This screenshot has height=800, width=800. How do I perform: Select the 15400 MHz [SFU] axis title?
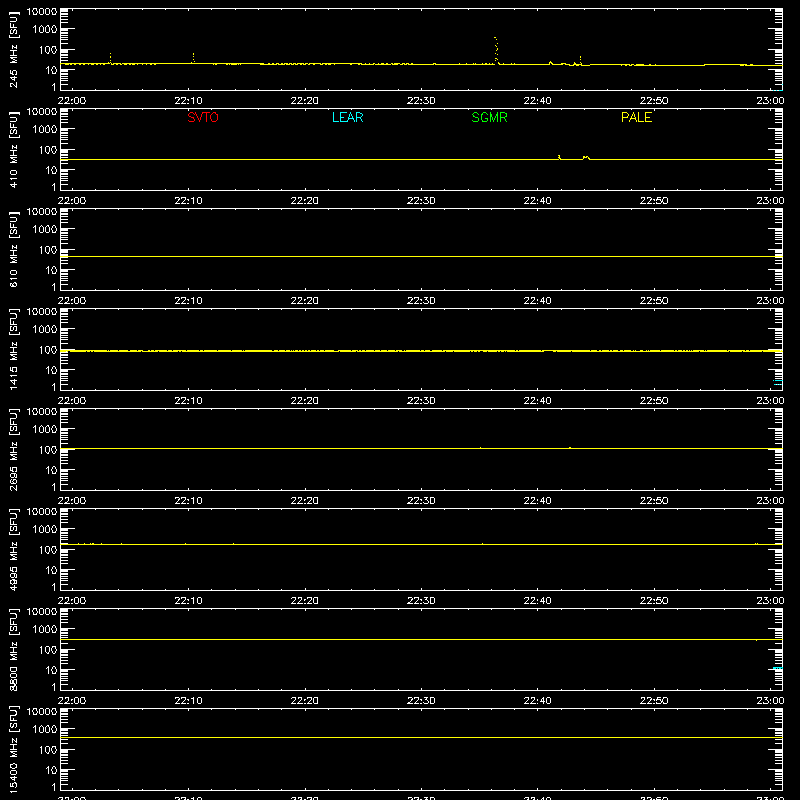[13, 749]
